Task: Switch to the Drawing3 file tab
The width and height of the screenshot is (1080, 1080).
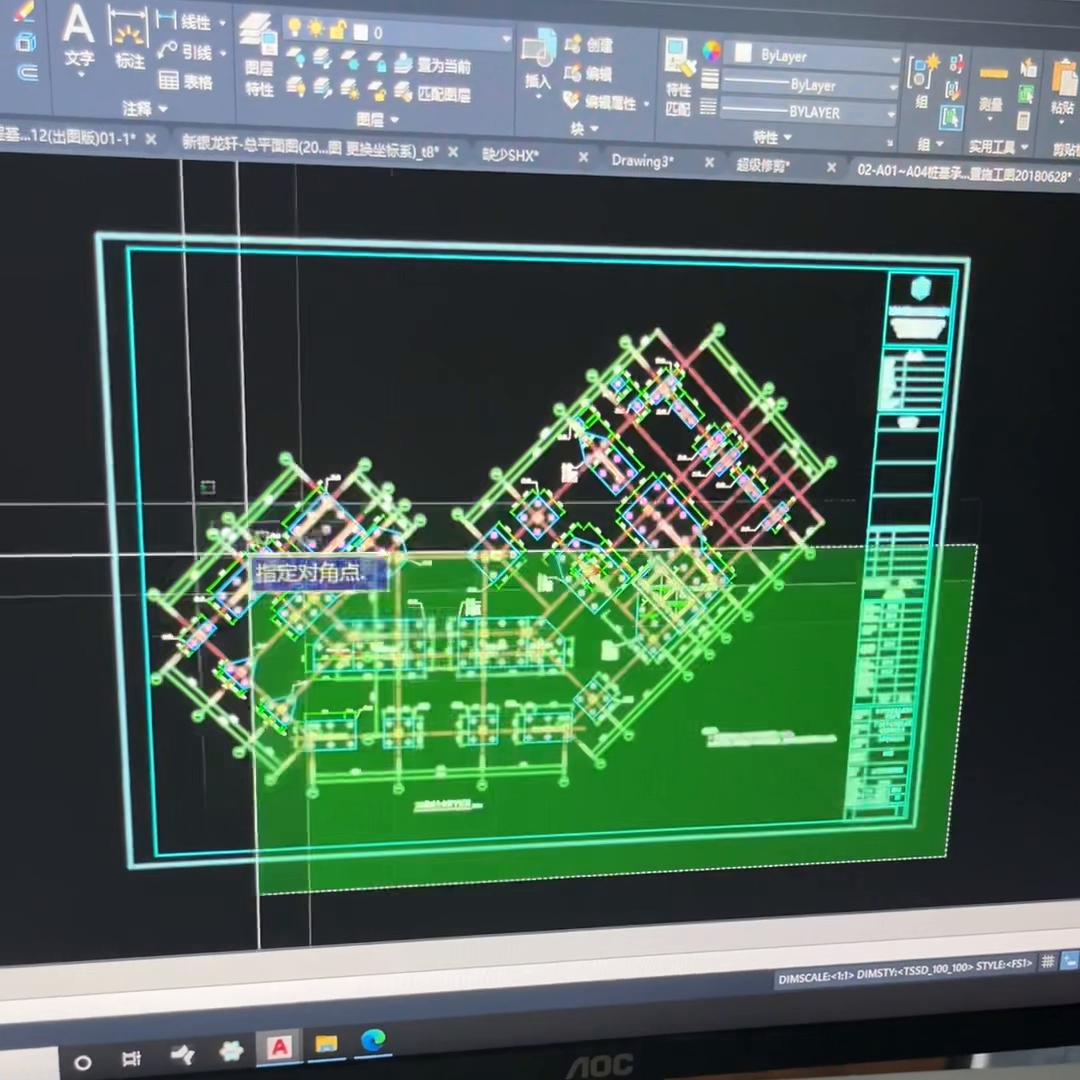Action: click(x=642, y=161)
